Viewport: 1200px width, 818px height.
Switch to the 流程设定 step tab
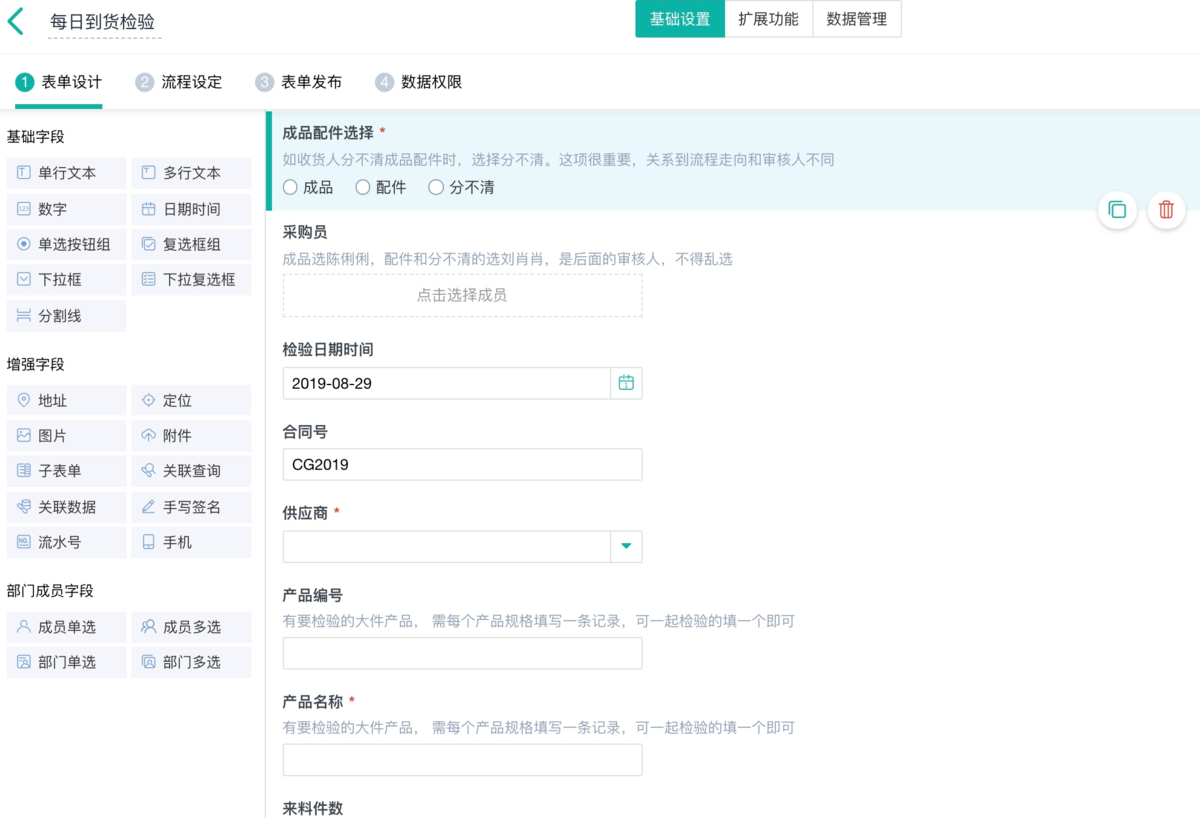(180, 82)
